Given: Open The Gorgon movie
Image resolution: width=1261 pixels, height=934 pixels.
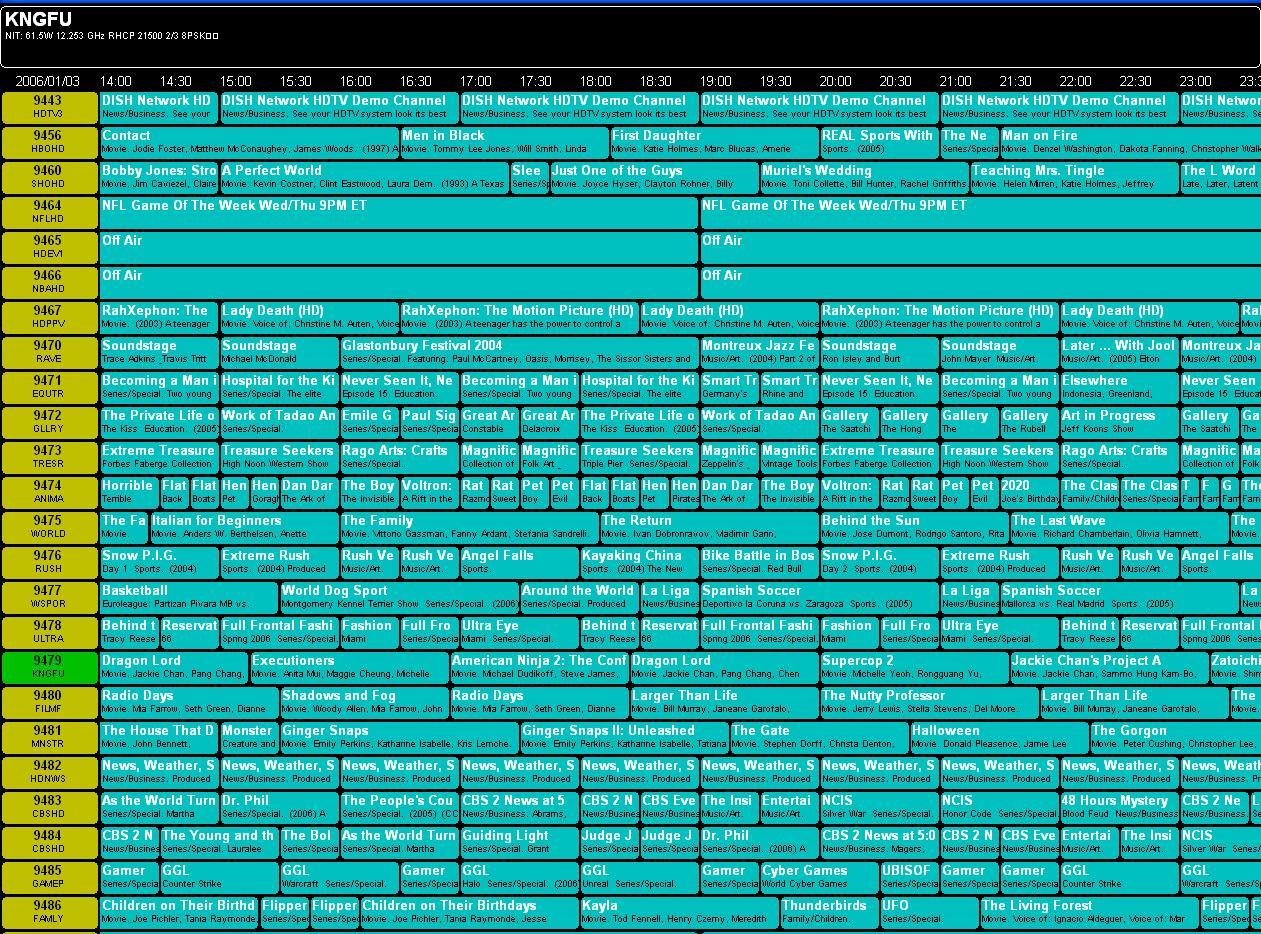Looking at the screenshot, I should 1175,737.
